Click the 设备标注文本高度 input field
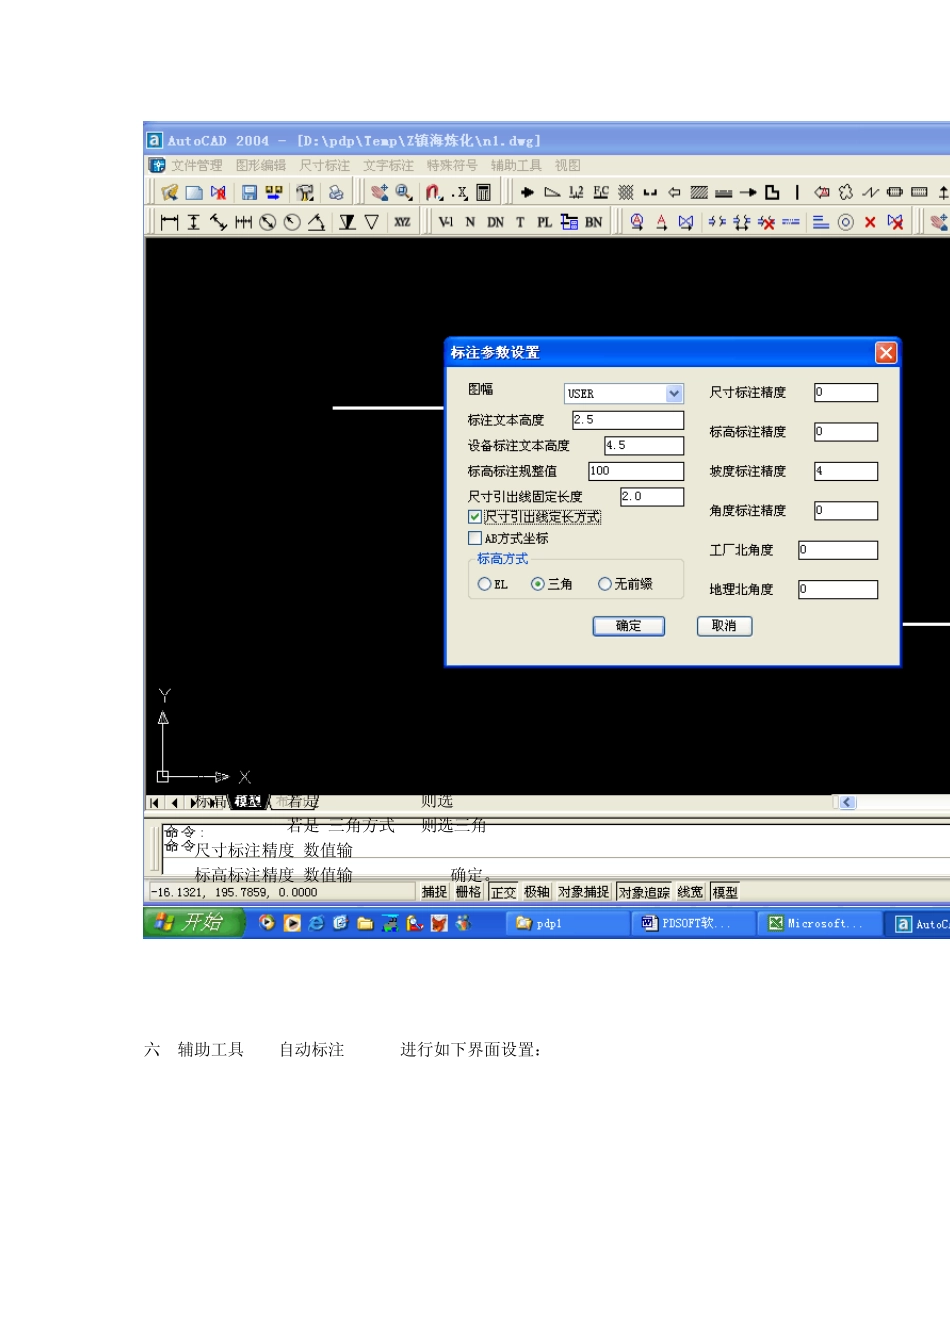Screen dimensions: 950x1344 pos(644,446)
